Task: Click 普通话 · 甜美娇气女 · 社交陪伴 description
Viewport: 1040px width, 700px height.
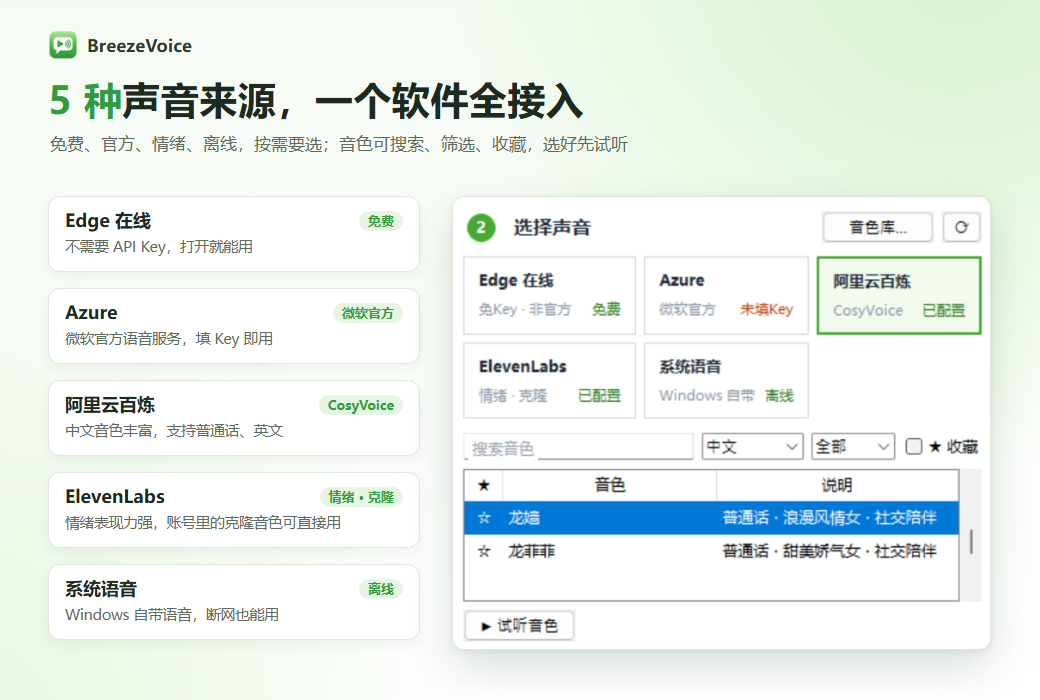Action: tap(829, 551)
